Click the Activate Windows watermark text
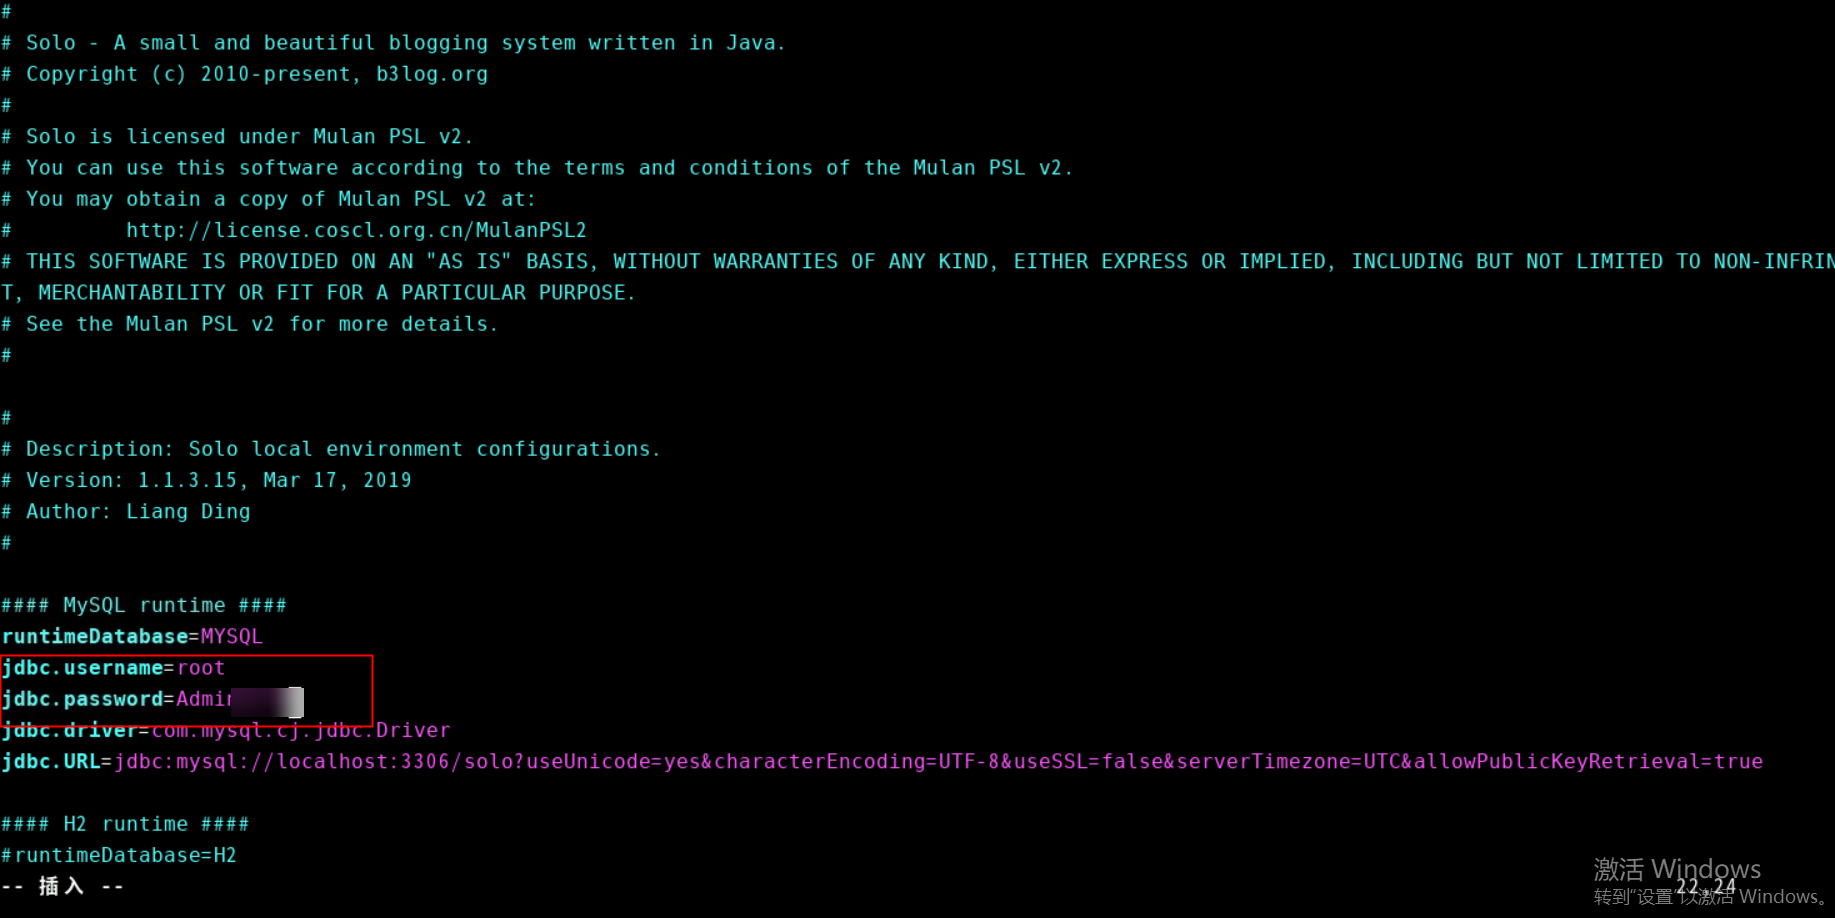Viewport: 1835px width, 918px height. click(x=1677, y=868)
